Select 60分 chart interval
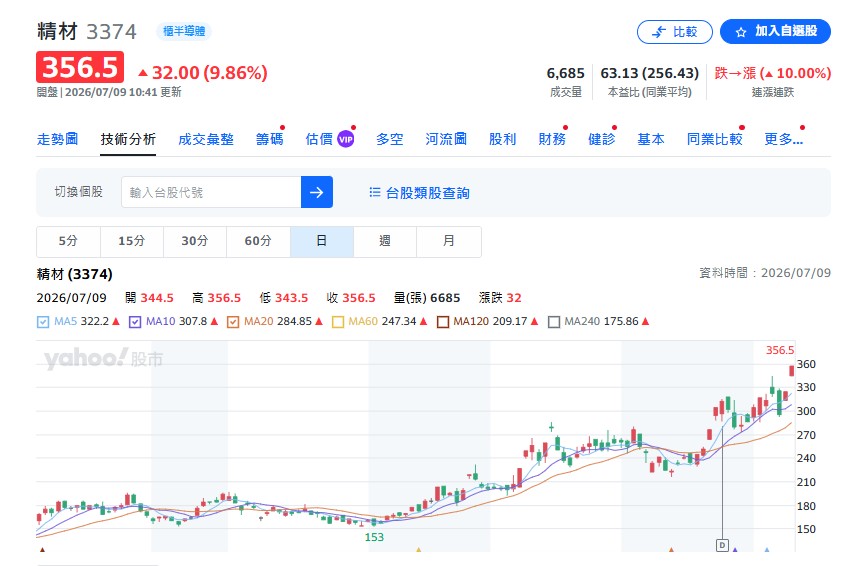The image size is (842, 566). 258,241
